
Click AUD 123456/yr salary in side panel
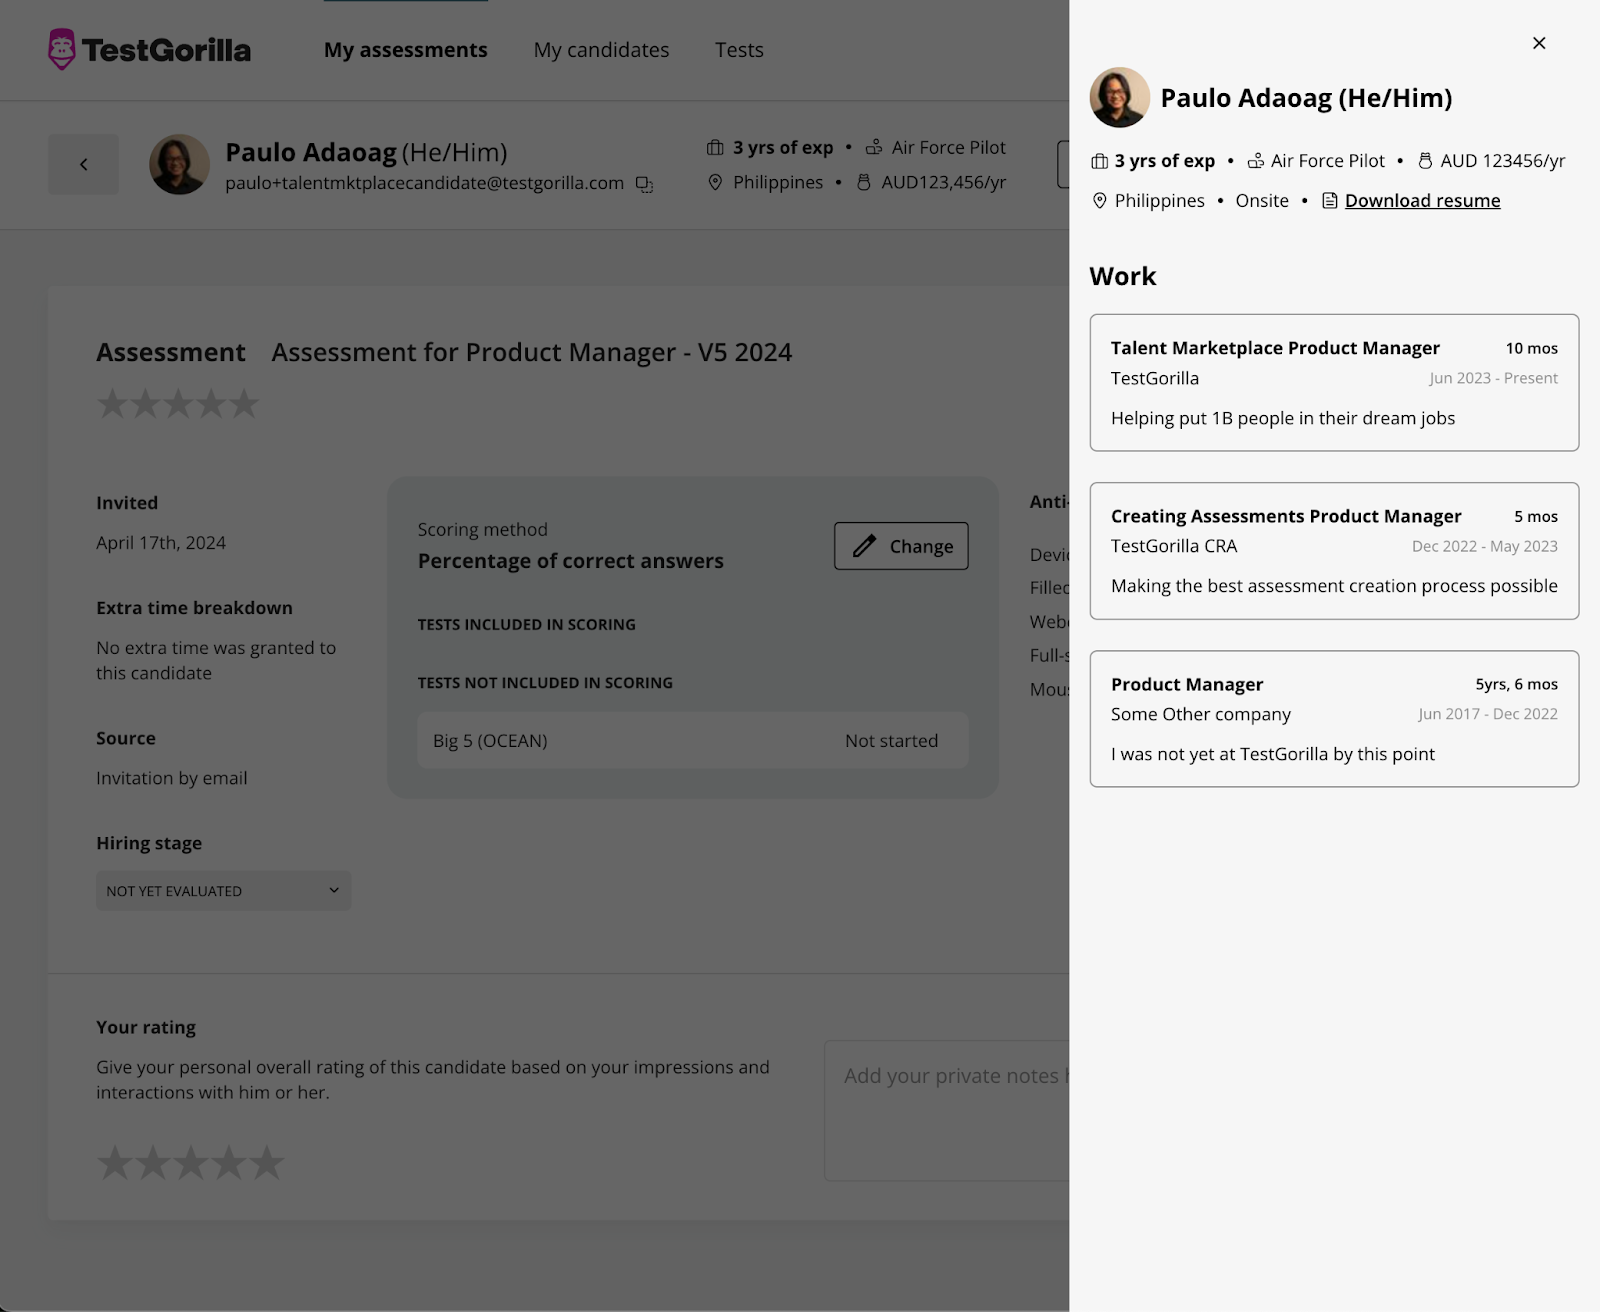(1502, 161)
